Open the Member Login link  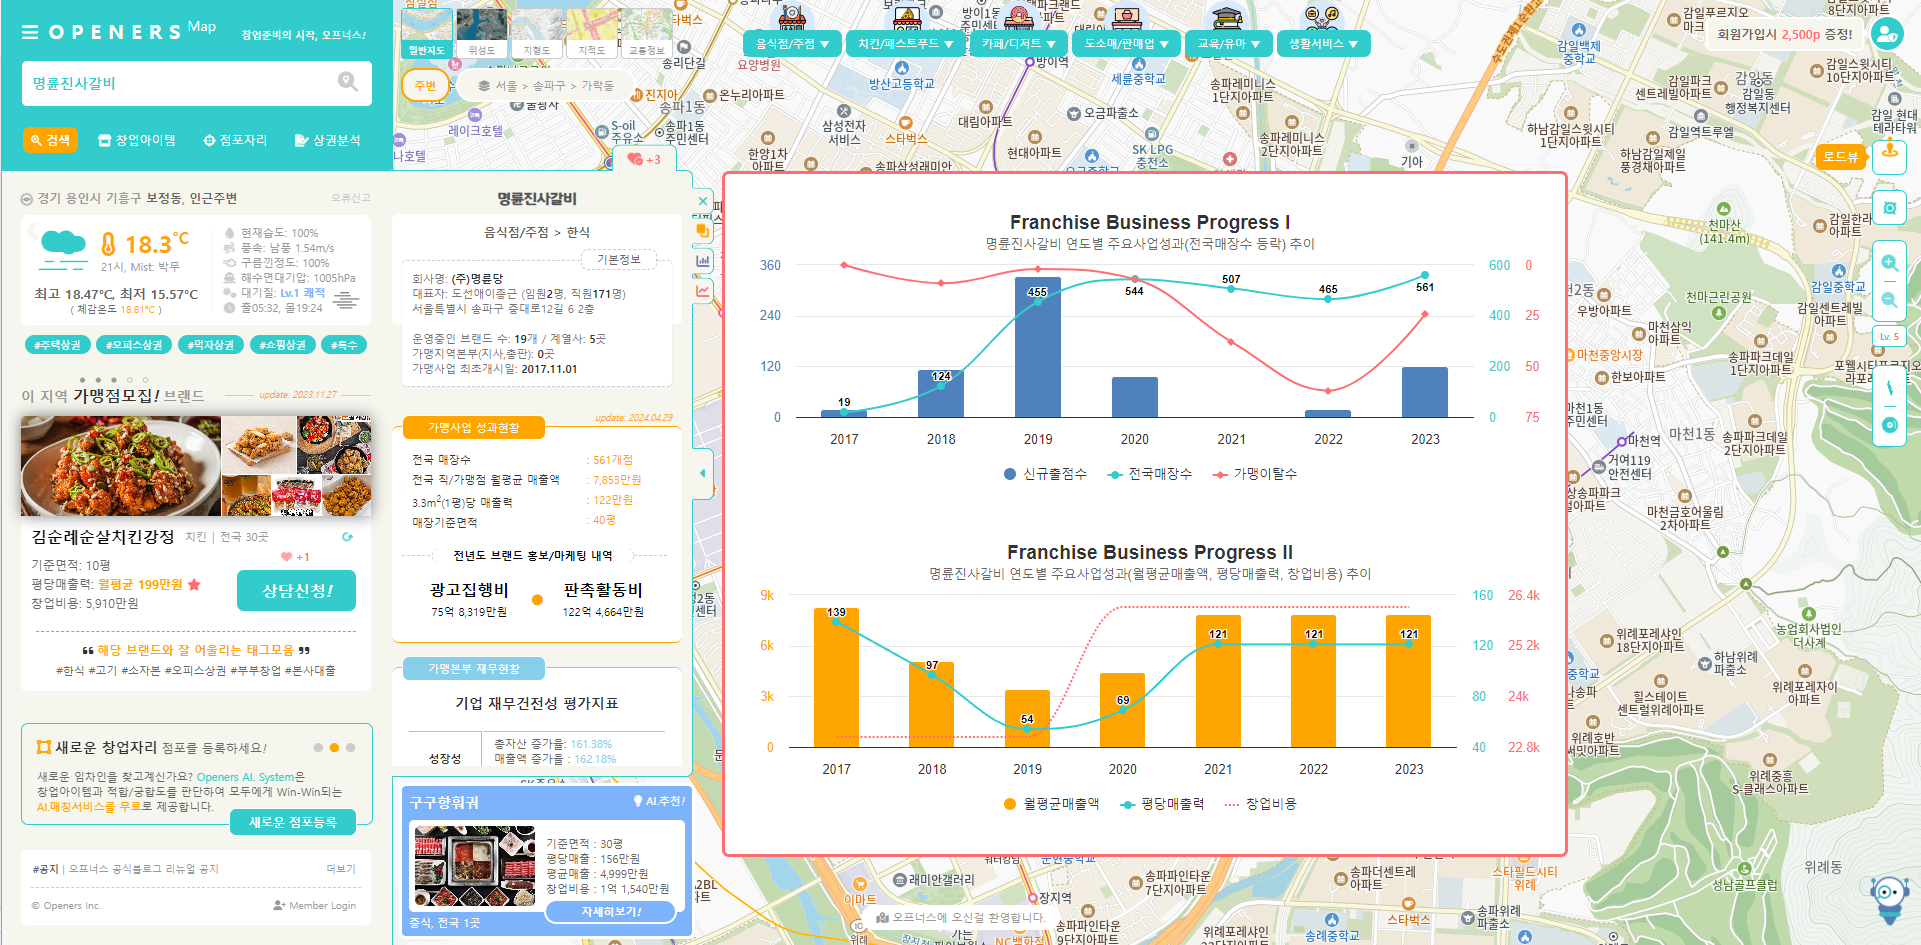point(314,906)
